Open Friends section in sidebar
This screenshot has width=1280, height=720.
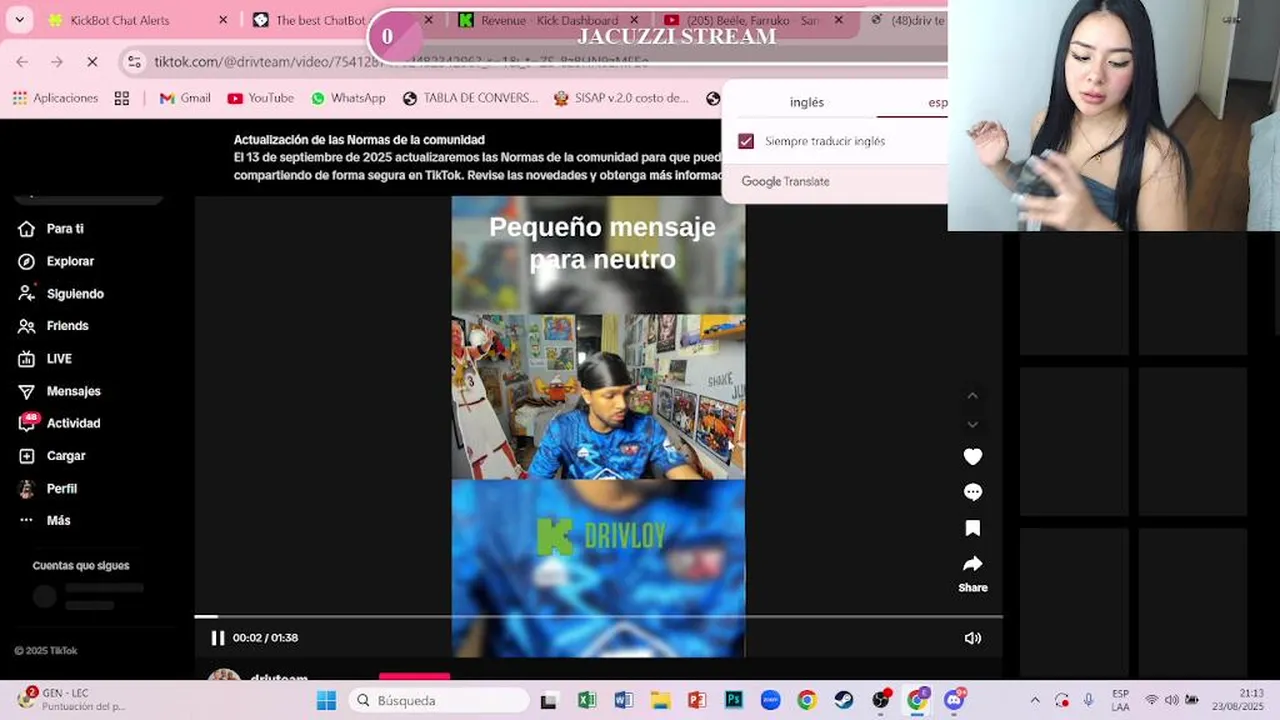[54, 326]
